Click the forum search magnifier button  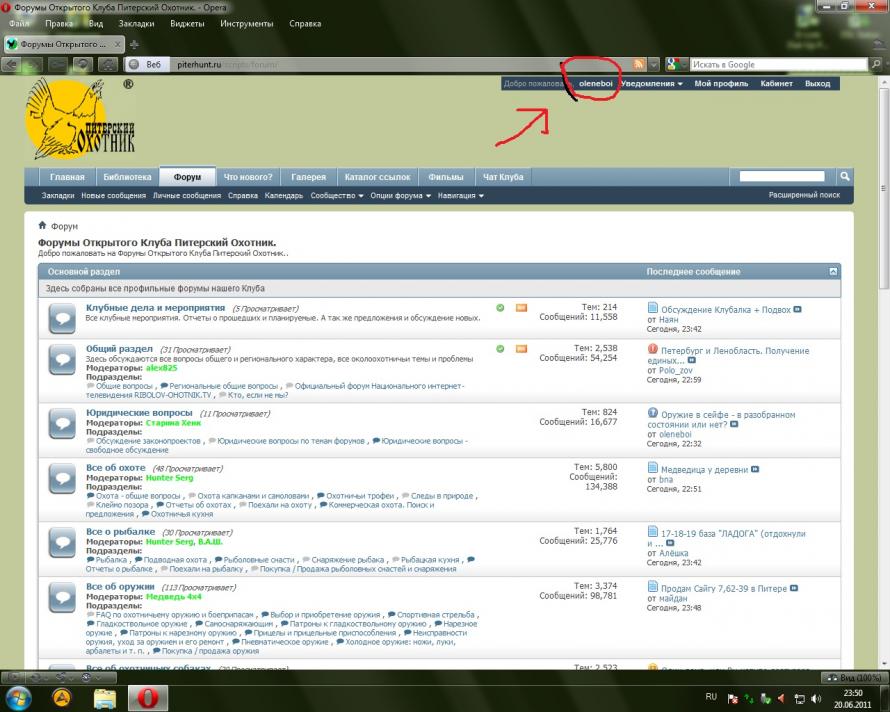(845, 177)
